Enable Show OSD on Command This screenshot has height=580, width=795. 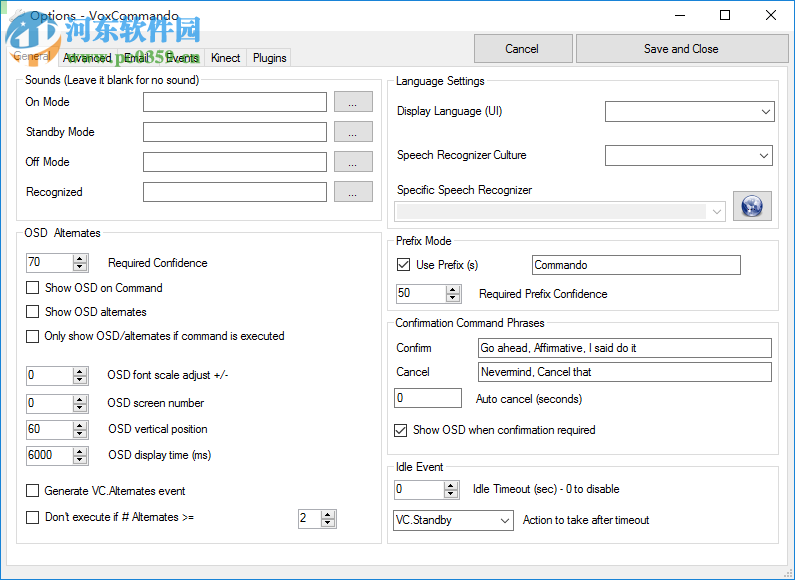tap(32, 288)
